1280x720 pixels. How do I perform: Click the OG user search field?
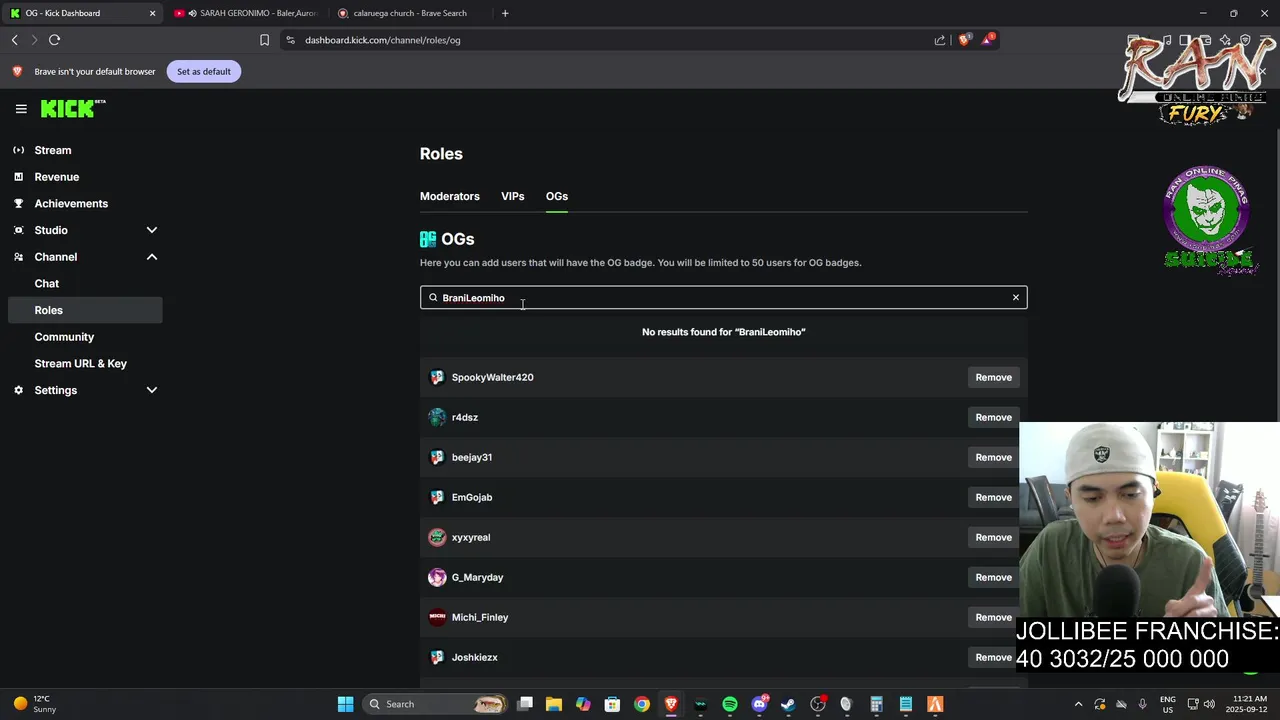click(723, 298)
